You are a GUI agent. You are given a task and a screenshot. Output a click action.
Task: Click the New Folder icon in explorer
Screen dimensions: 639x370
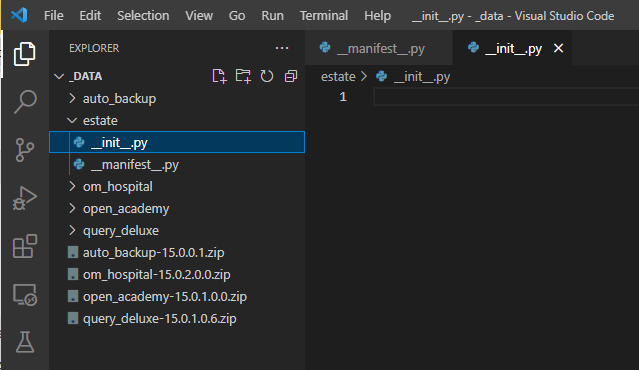tap(243, 76)
